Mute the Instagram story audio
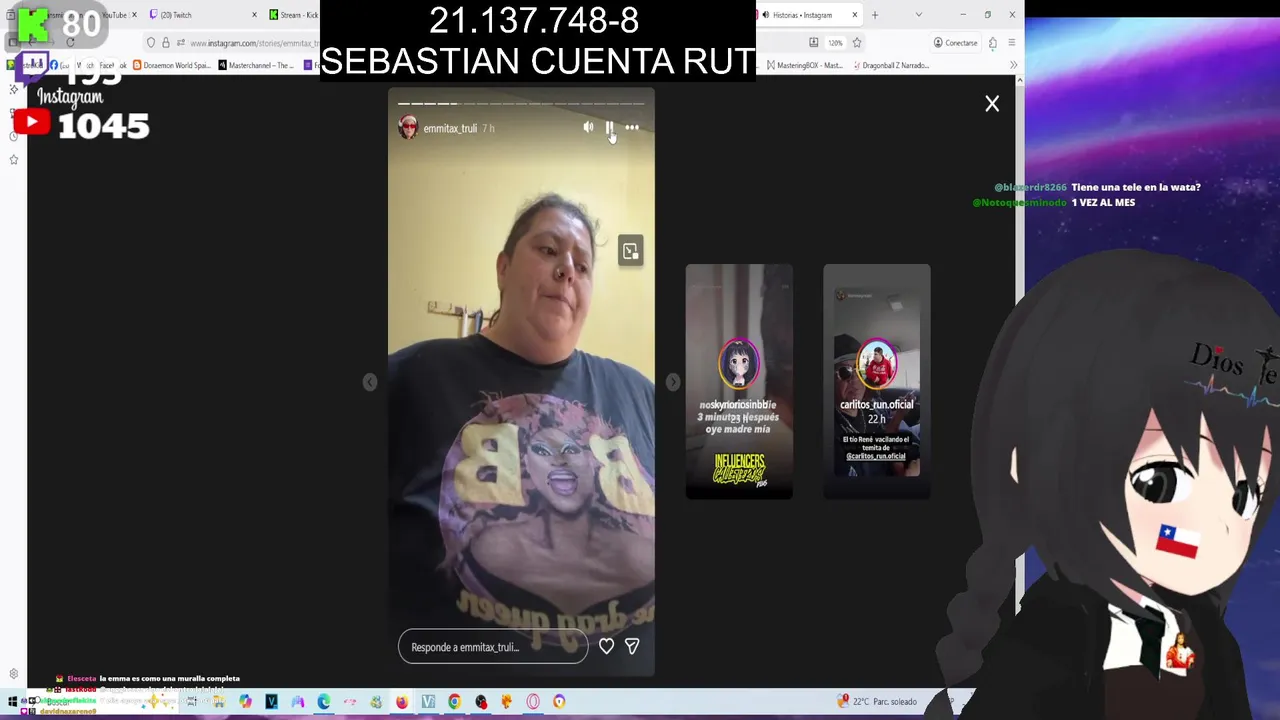 point(588,128)
